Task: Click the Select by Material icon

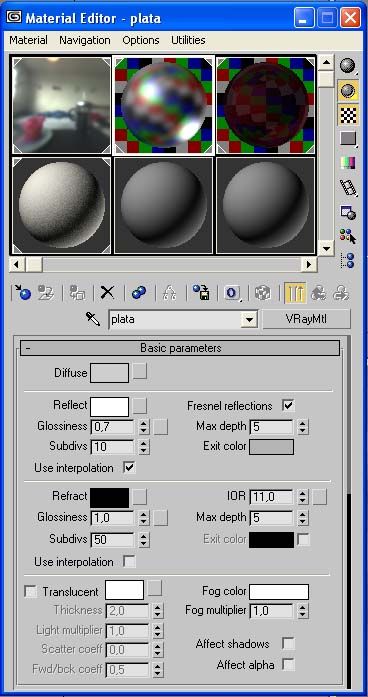Action: pos(349,236)
